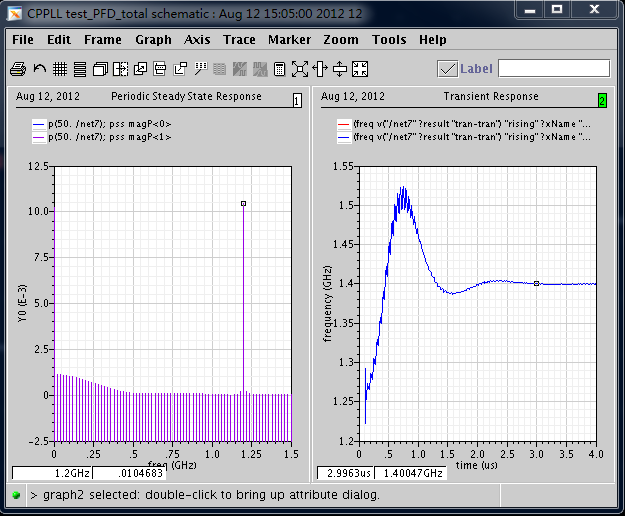Click the Print toolbar icon
The height and width of the screenshot is (516, 625).
(18, 69)
